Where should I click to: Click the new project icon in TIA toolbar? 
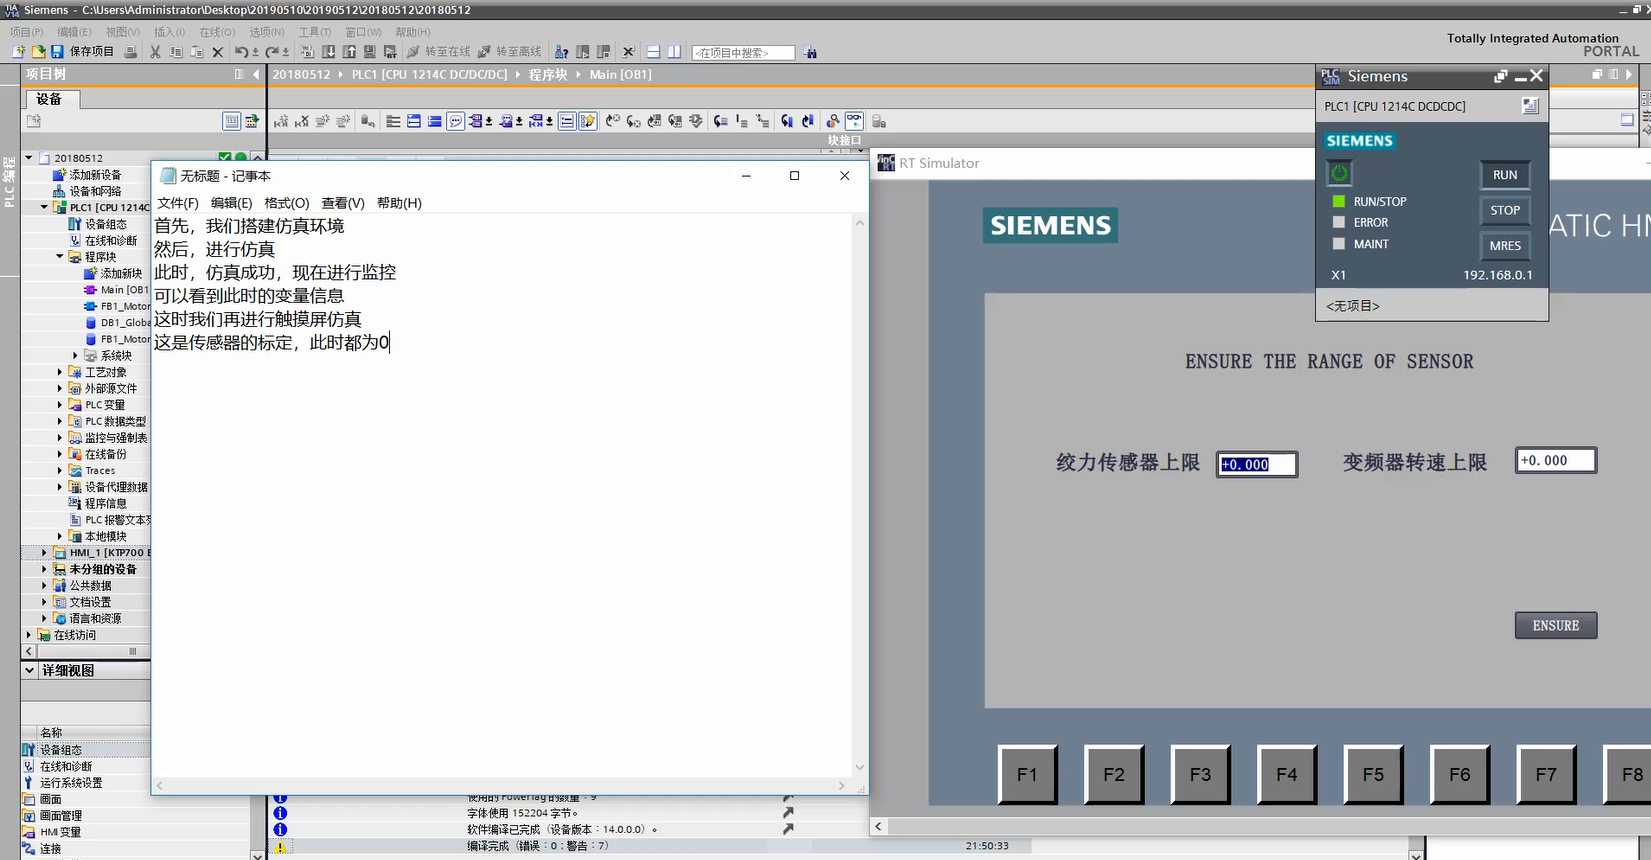(18, 51)
